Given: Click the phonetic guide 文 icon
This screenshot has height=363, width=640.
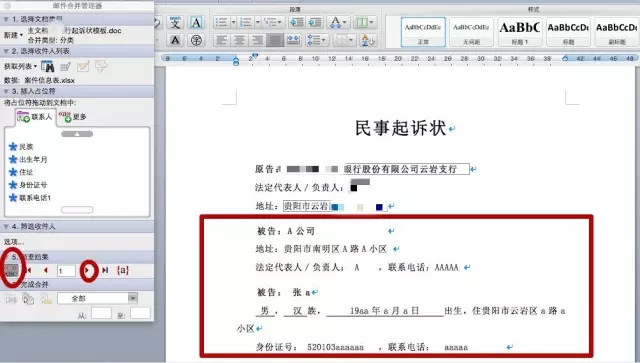Looking at the screenshot, I should coord(175,23).
